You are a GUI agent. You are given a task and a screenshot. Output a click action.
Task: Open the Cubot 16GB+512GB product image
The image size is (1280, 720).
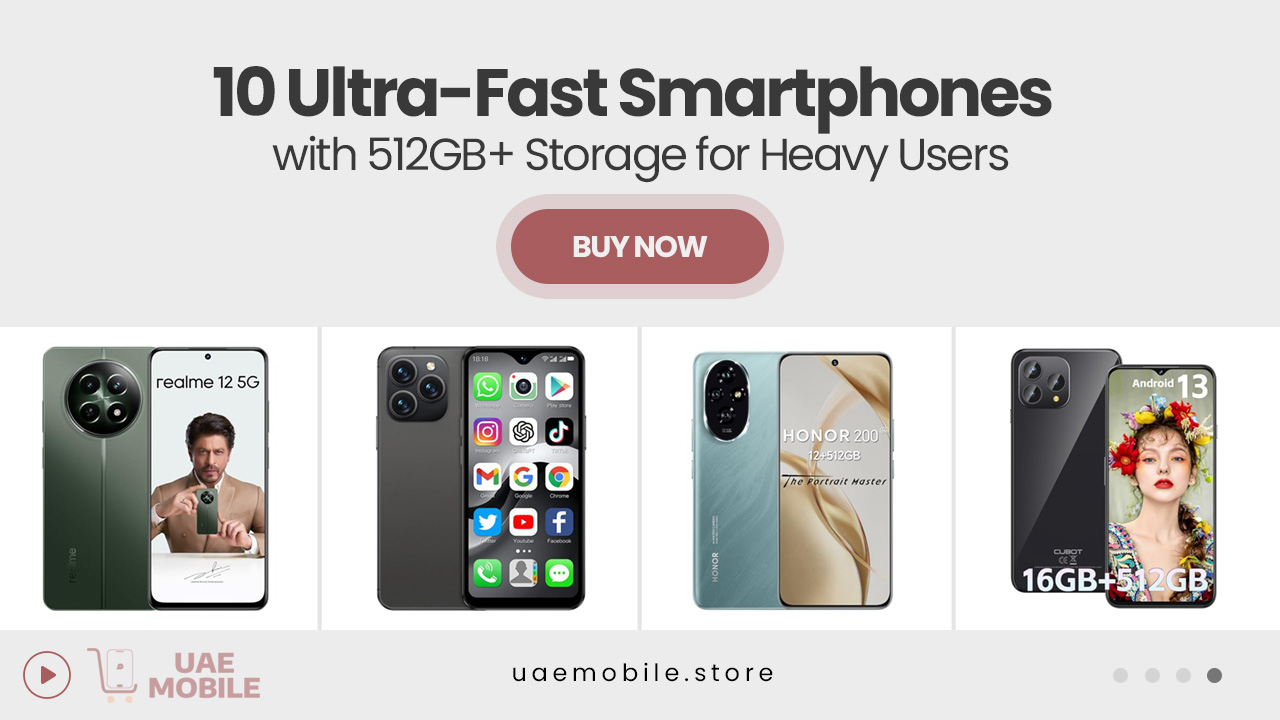pos(1114,478)
